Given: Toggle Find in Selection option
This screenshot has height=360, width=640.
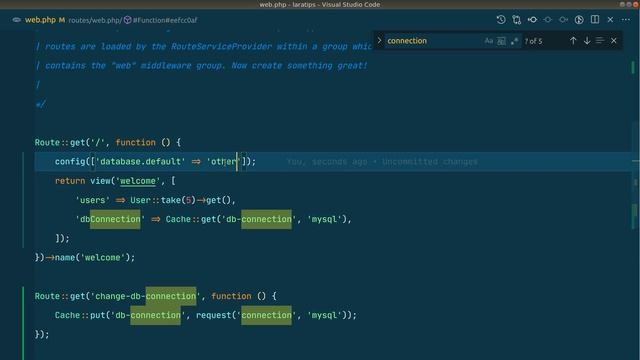Looking at the screenshot, I should pyautogui.click(x=600, y=41).
